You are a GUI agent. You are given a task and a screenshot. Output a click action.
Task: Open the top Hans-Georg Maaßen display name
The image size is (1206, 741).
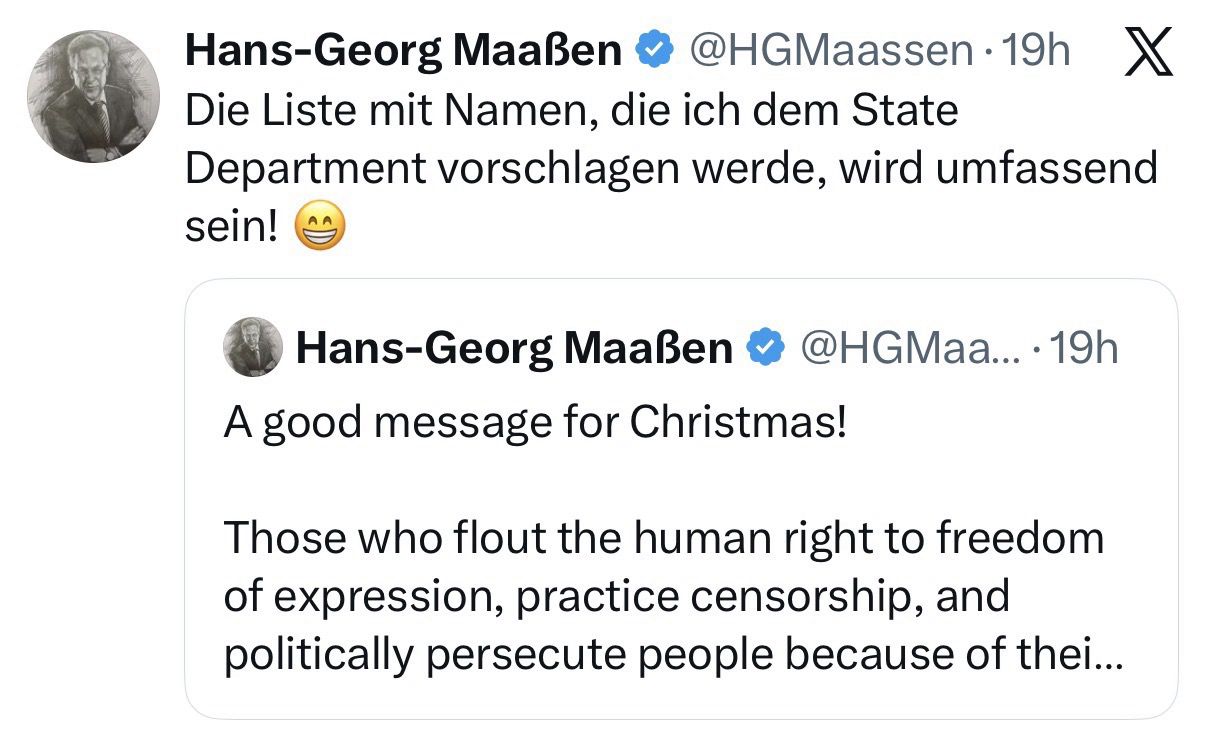pyautogui.click(x=403, y=50)
